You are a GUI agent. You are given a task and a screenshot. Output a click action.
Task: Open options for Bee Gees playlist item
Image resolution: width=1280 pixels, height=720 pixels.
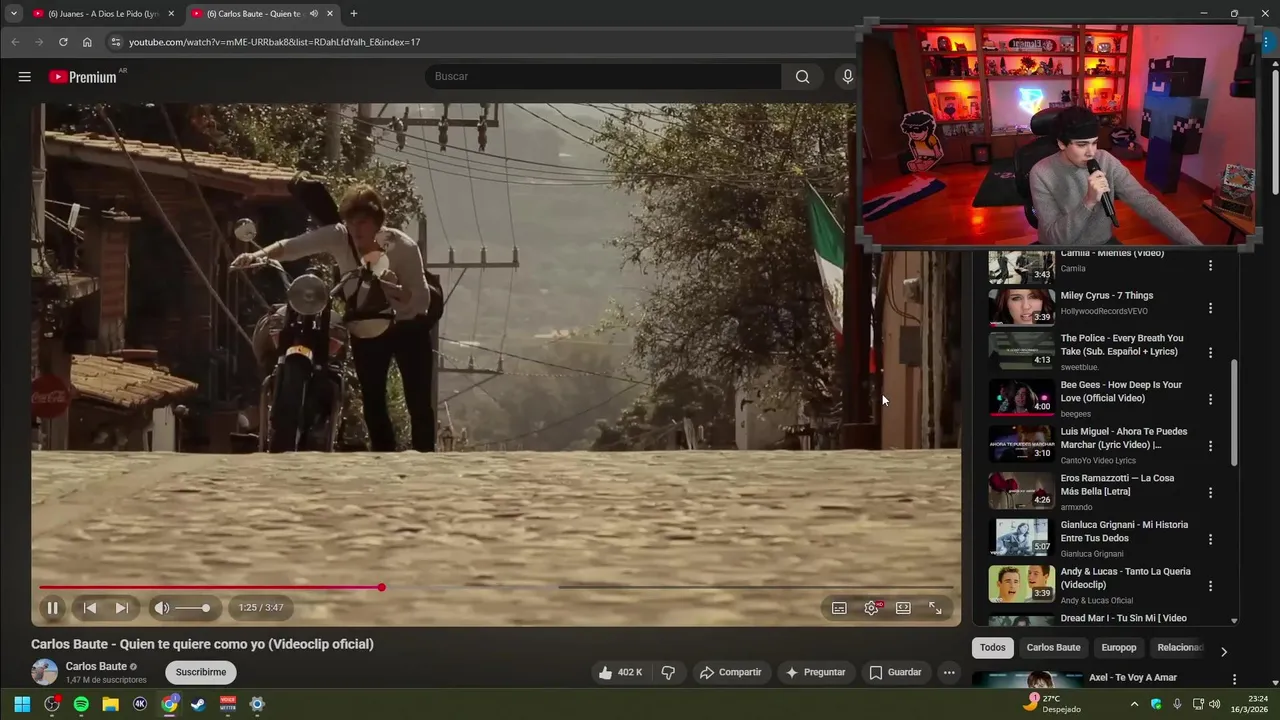click(1210, 399)
